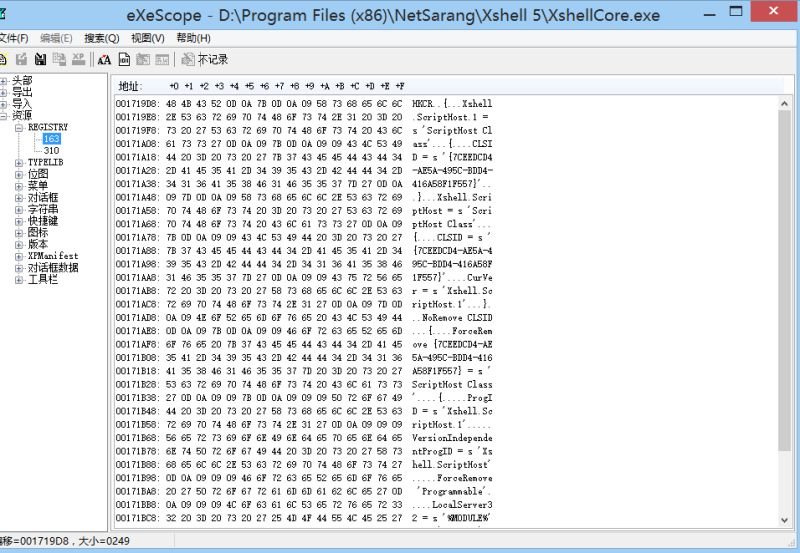Click the export resource toolbar icon

coord(21,60)
